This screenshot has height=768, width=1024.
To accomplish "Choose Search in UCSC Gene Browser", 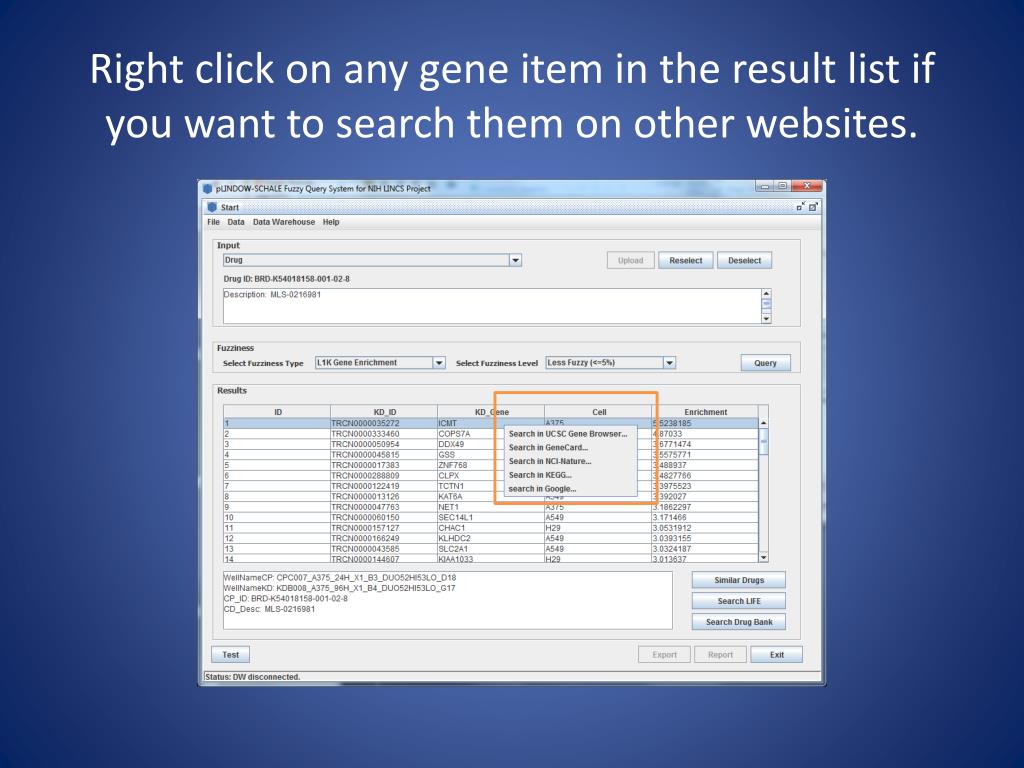I will (x=568, y=434).
